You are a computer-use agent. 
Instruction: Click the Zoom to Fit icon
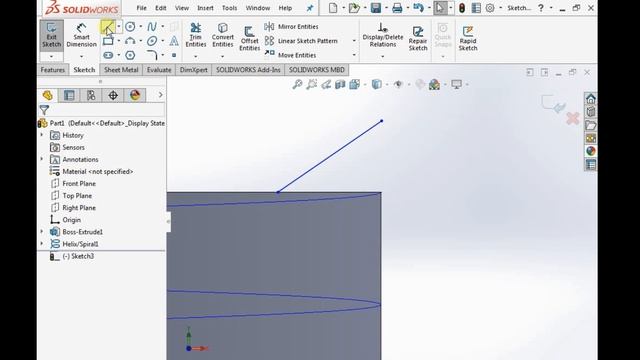(297, 84)
